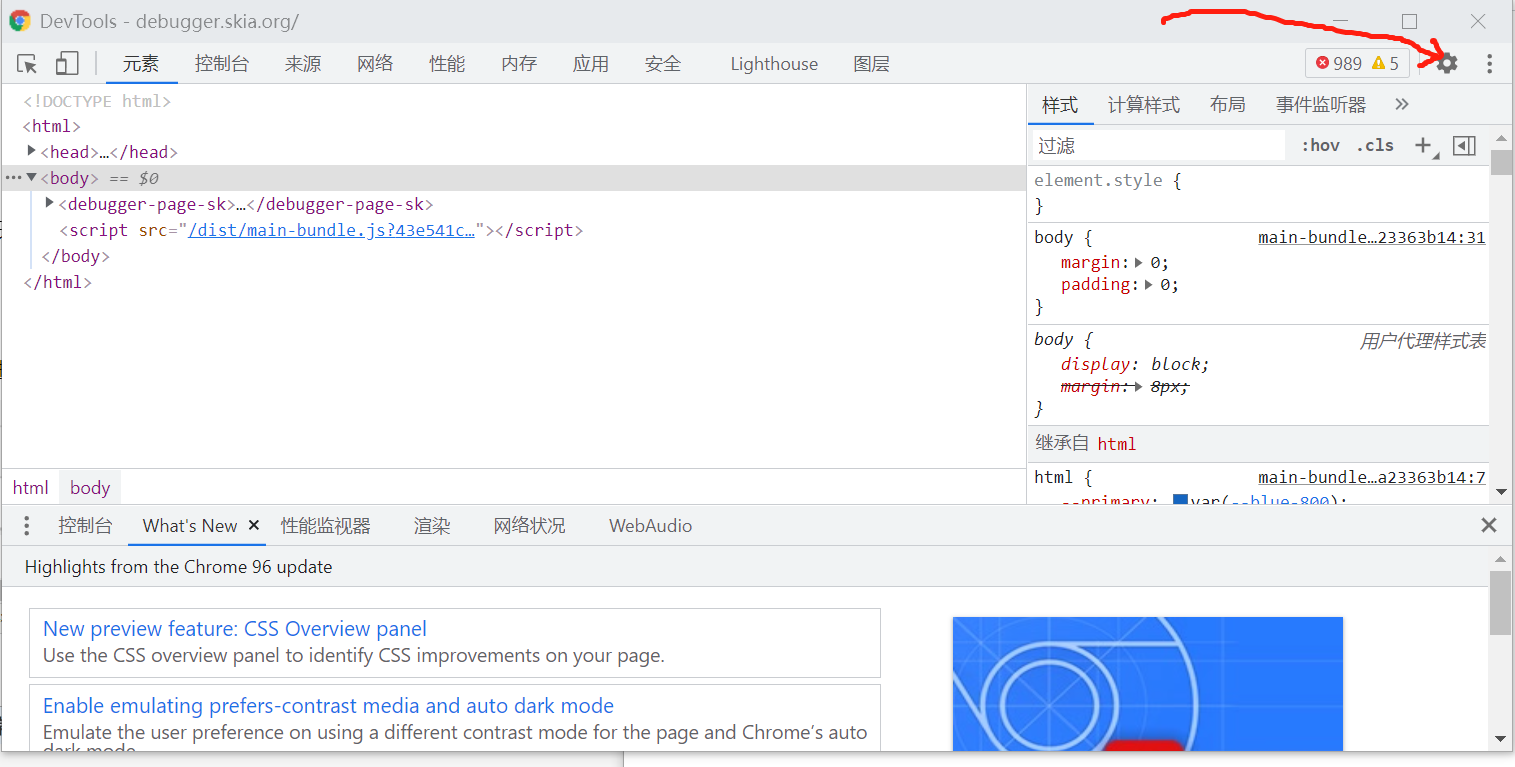Image resolution: width=1515 pixels, height=767 pixels.
Task: Open the 计算样式 tab
Action: (x=1143, y=103)
